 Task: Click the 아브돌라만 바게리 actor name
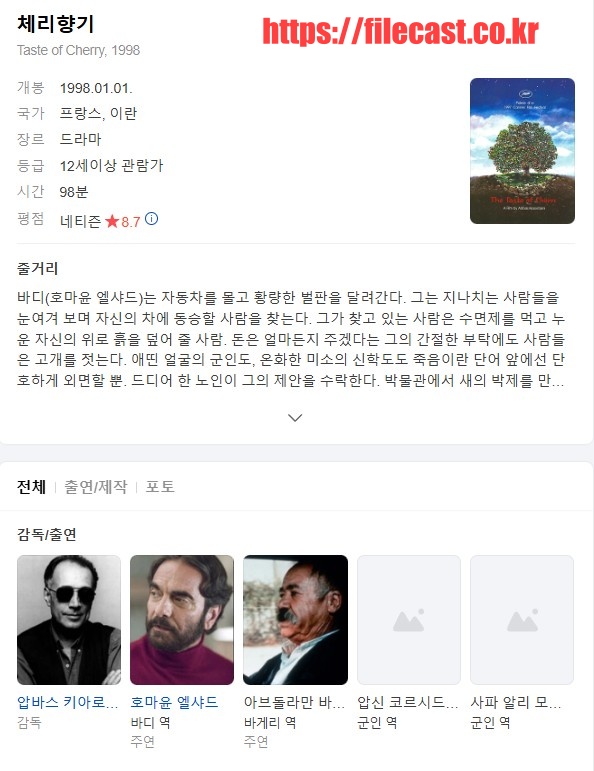click(295, 702)
